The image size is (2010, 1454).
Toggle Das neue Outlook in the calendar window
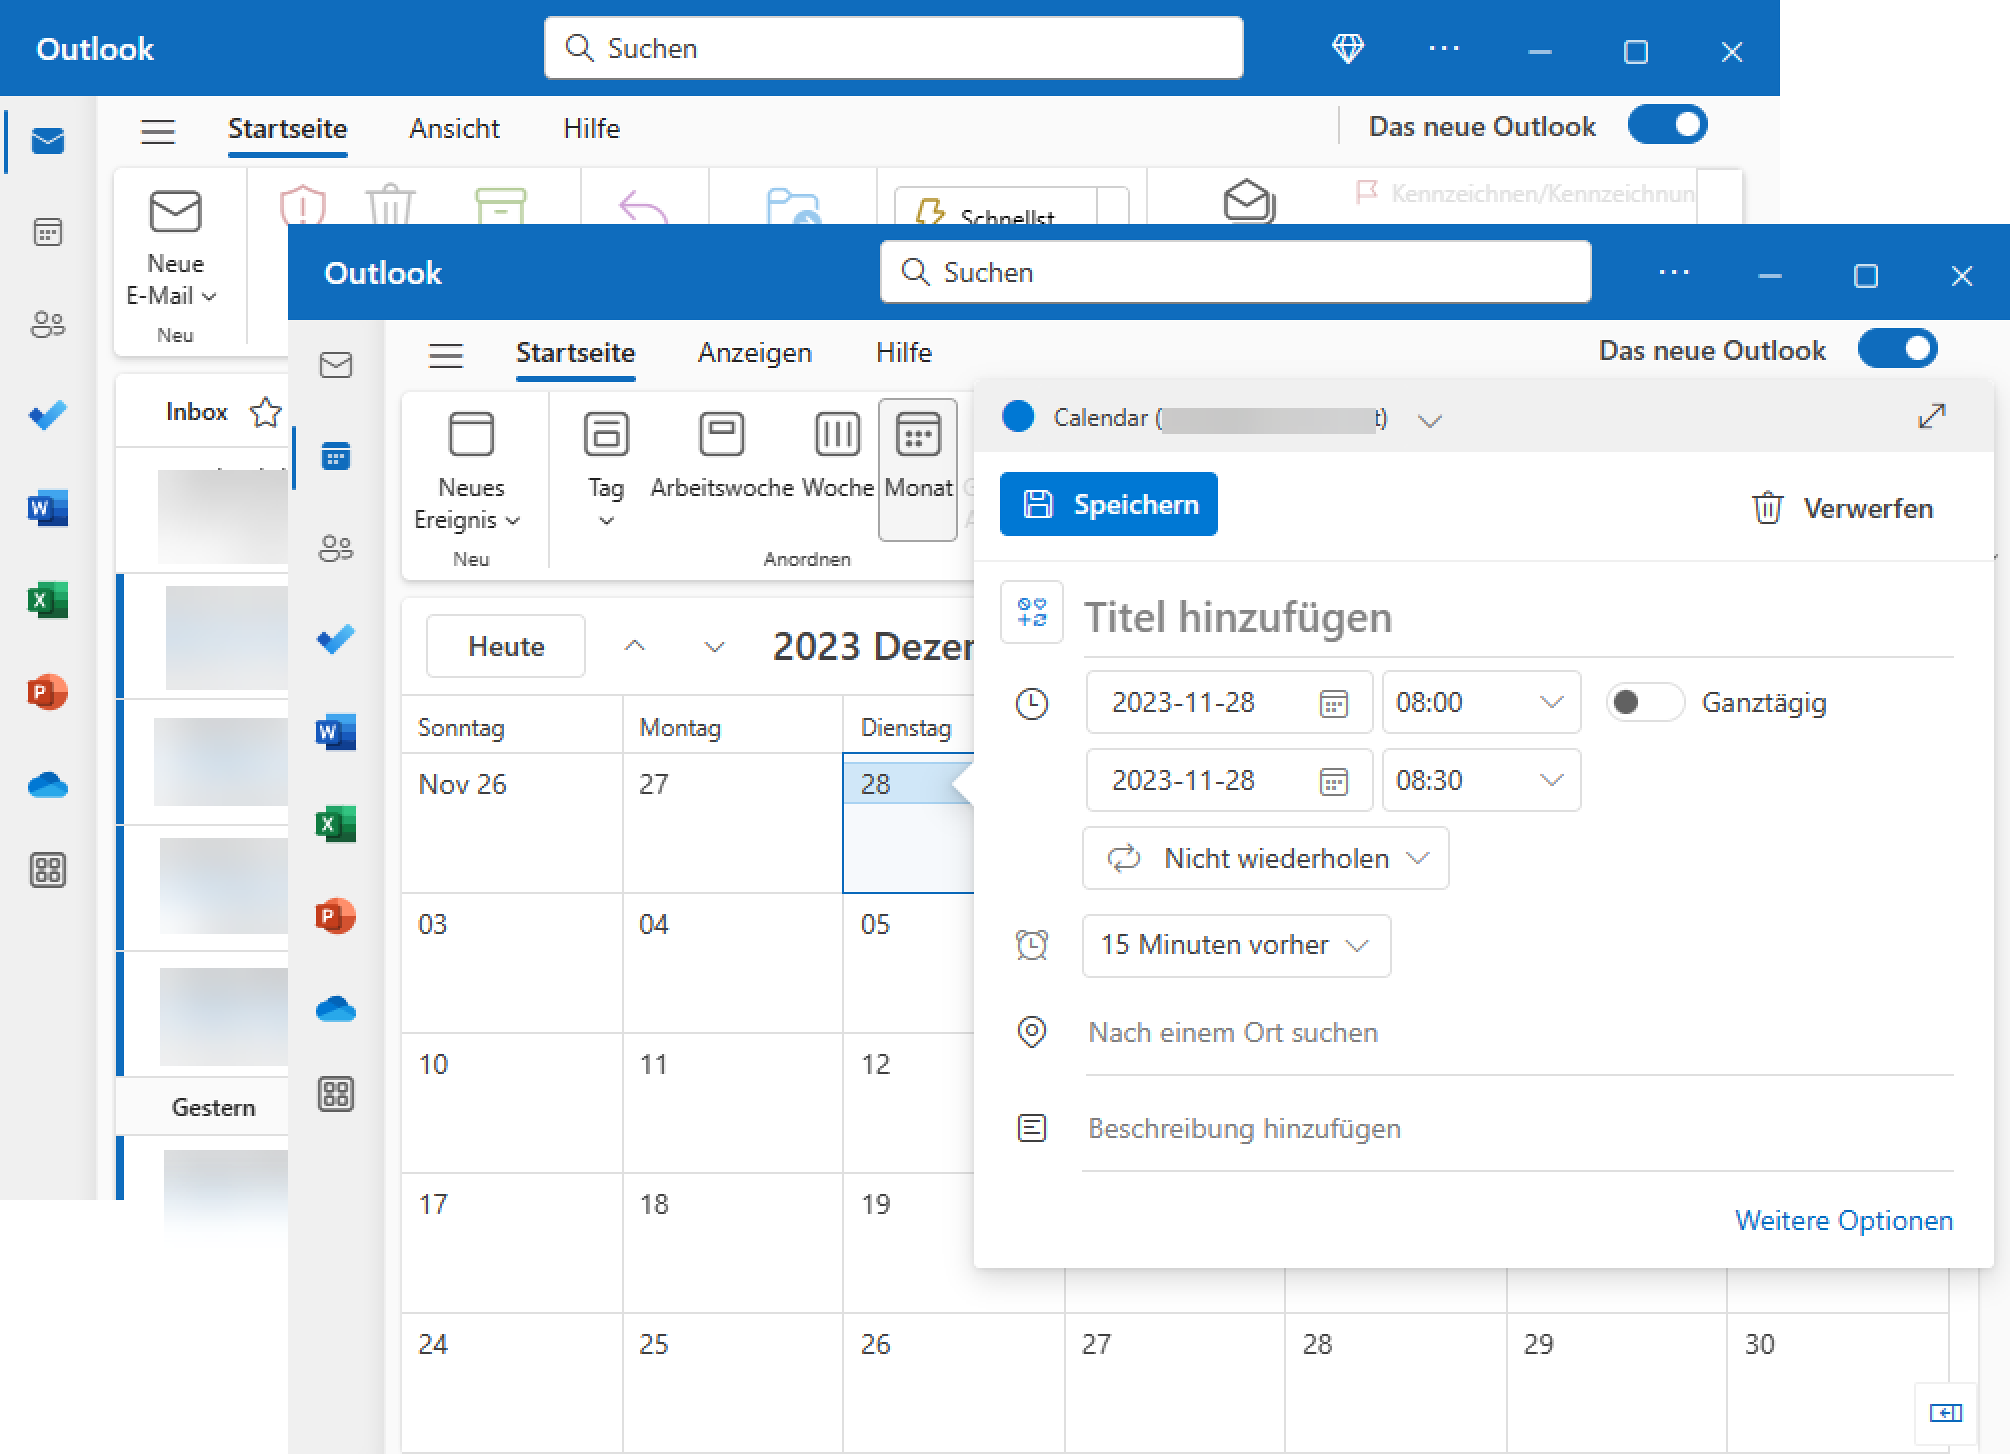point(1897,349)
